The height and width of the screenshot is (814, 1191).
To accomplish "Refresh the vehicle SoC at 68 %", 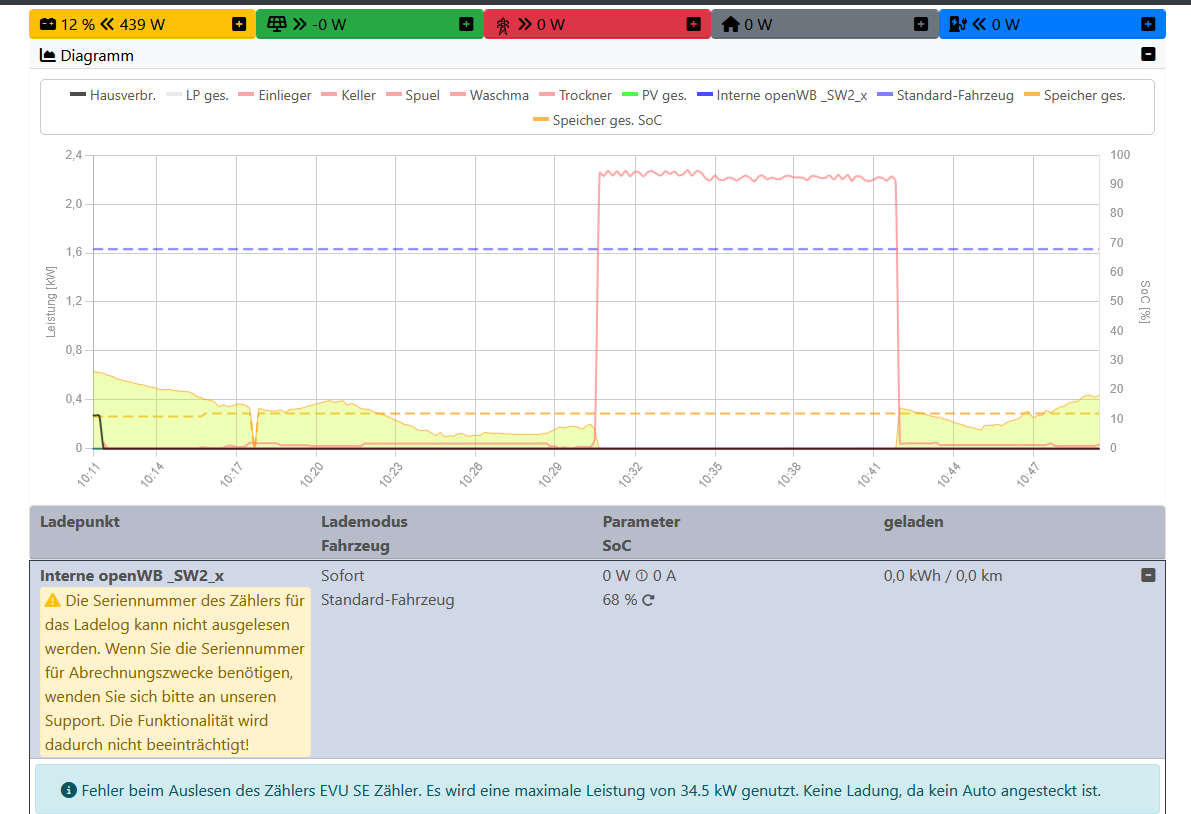I will [x=648, y=600].
